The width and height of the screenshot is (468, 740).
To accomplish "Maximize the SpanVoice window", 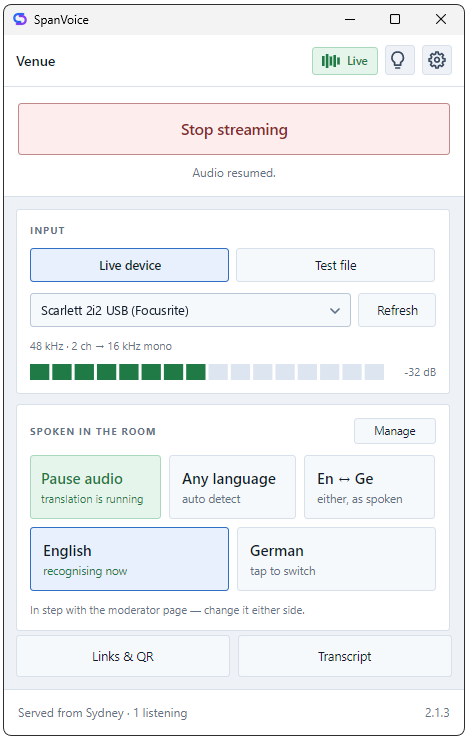I will click(395, 19).
